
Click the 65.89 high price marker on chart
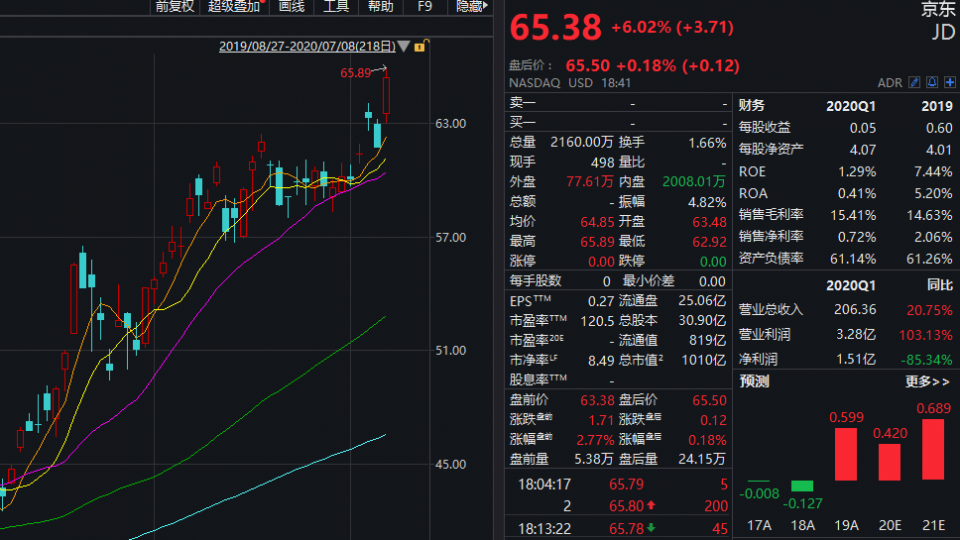tap(356, 72)
